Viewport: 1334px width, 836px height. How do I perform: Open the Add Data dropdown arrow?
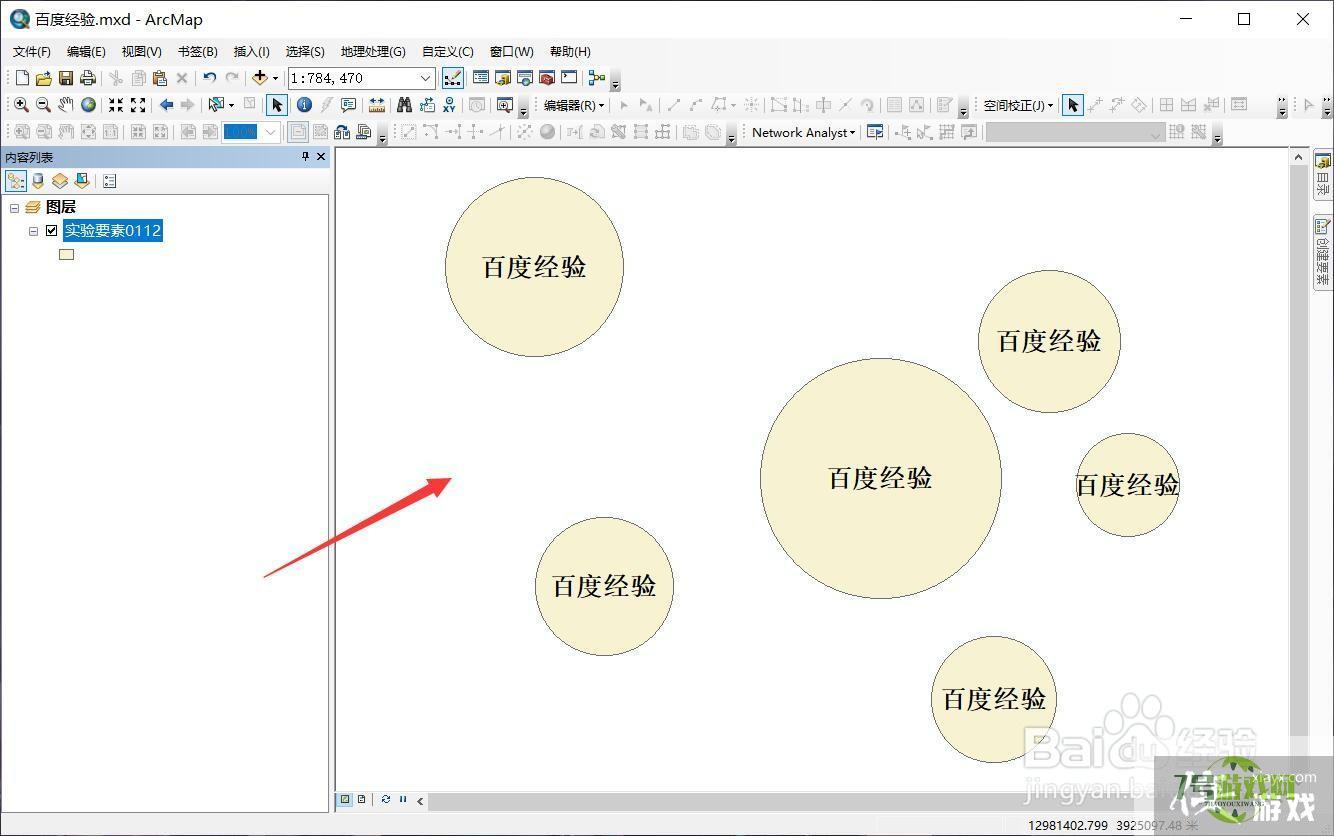pos(276,78)
